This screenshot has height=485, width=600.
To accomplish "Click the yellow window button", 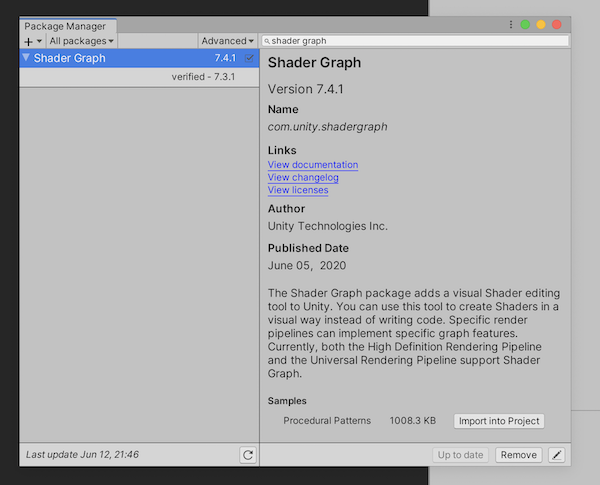I will point(541,24).
